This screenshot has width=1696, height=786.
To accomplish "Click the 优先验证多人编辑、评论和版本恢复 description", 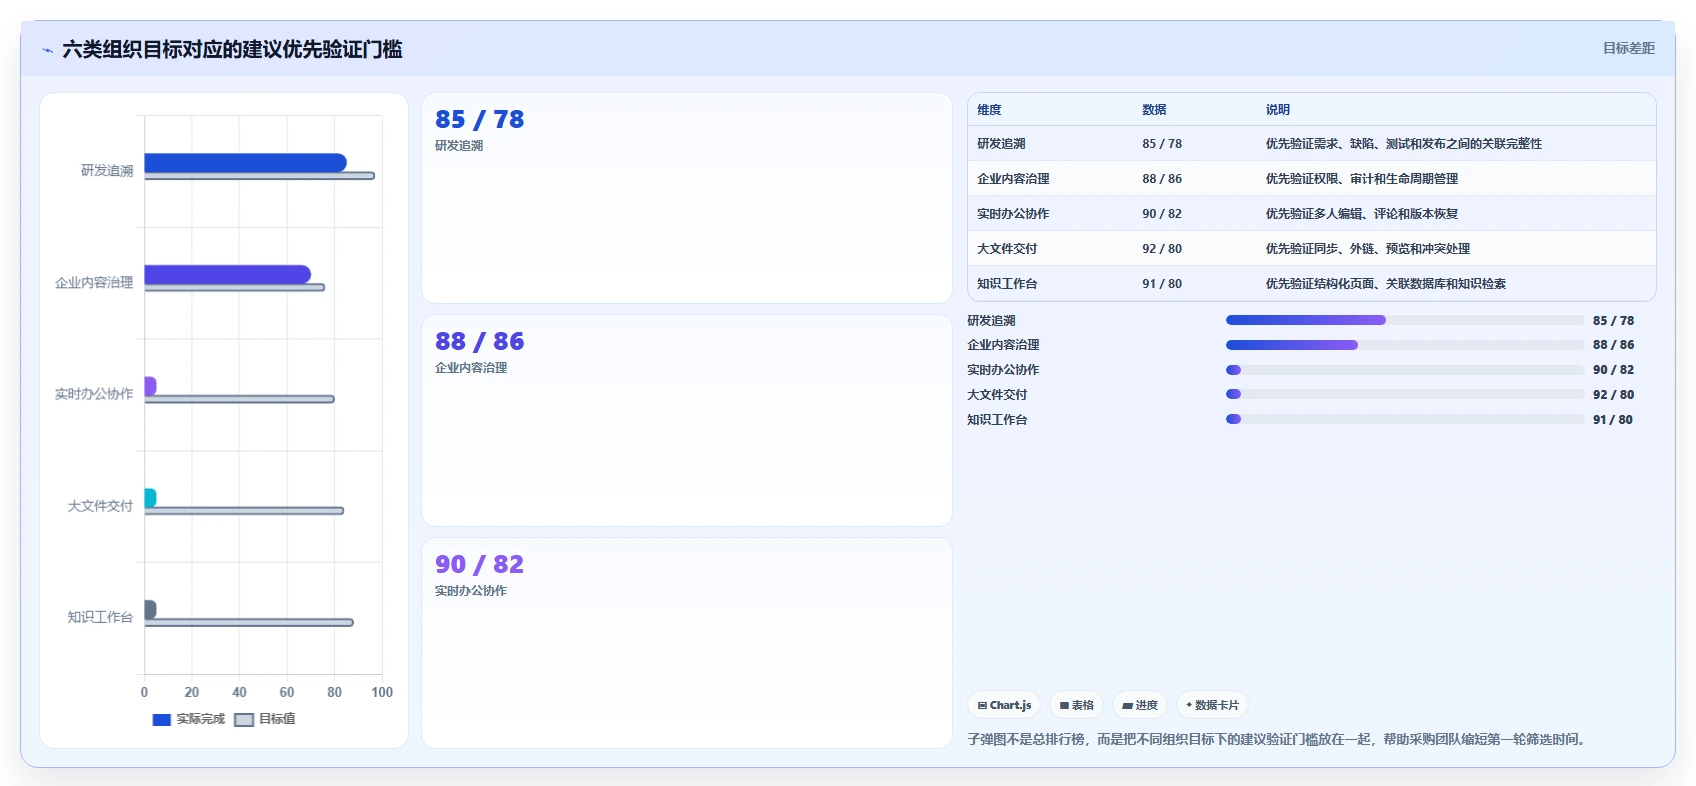I will pyautogui.click(x=1362, y=214).
